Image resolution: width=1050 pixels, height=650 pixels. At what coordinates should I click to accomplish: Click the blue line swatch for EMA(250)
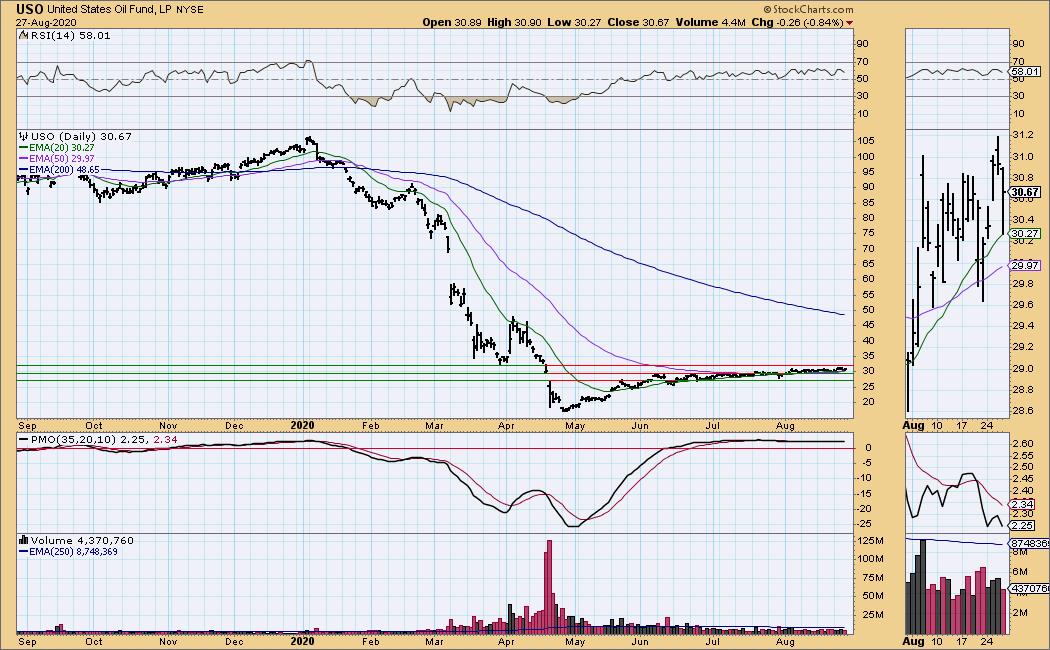[23, 552]
